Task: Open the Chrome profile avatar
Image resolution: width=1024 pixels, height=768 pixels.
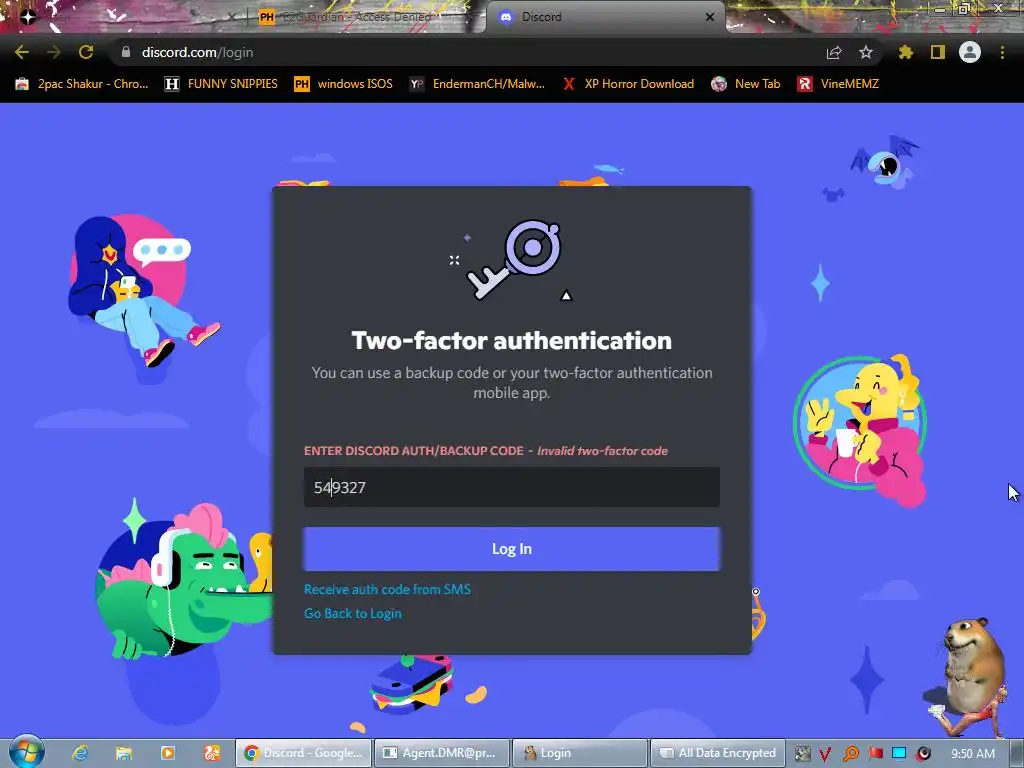Action: pos(970,52)
